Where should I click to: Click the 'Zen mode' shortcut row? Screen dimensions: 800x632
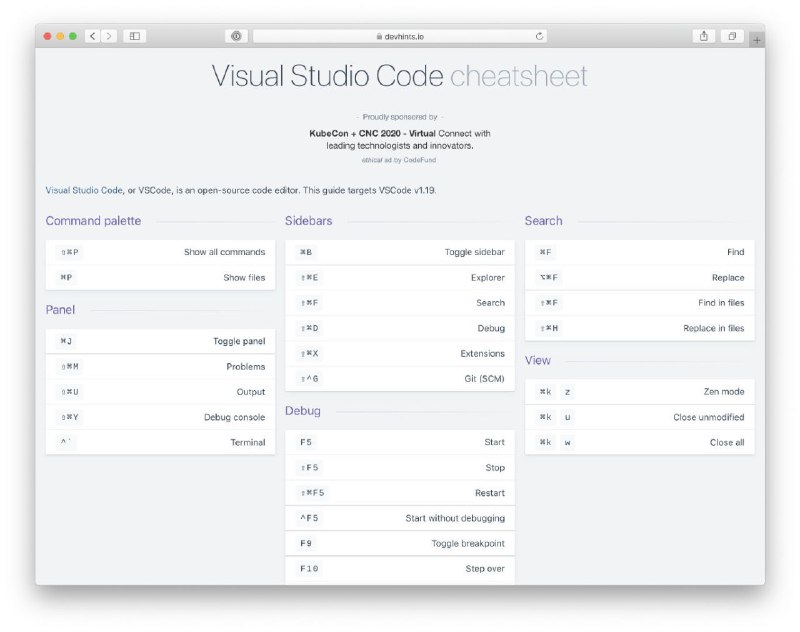tap(639, 392)
